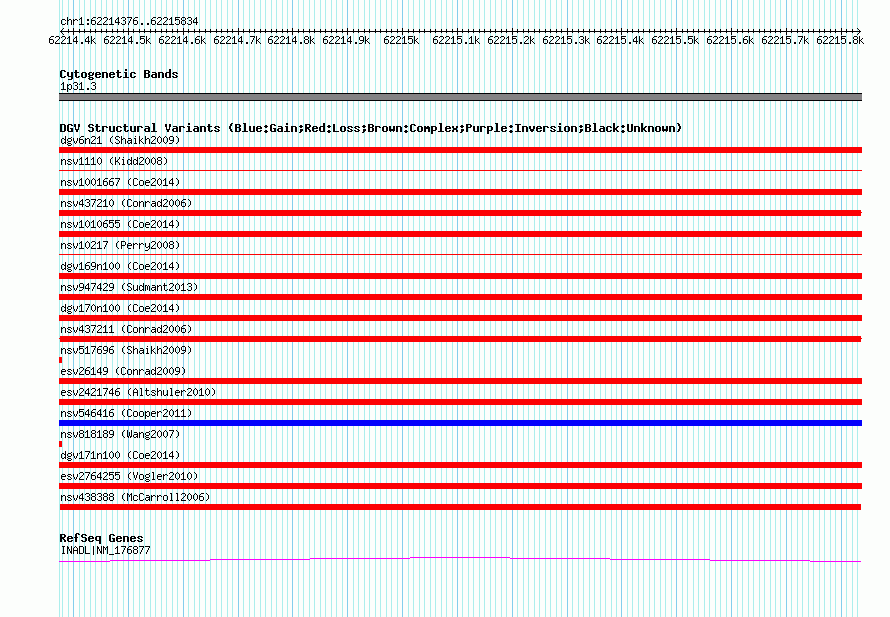Click the chr1:62214376..62215834 region label
Screen dimensions: 890x617
[x=129, y=22]
